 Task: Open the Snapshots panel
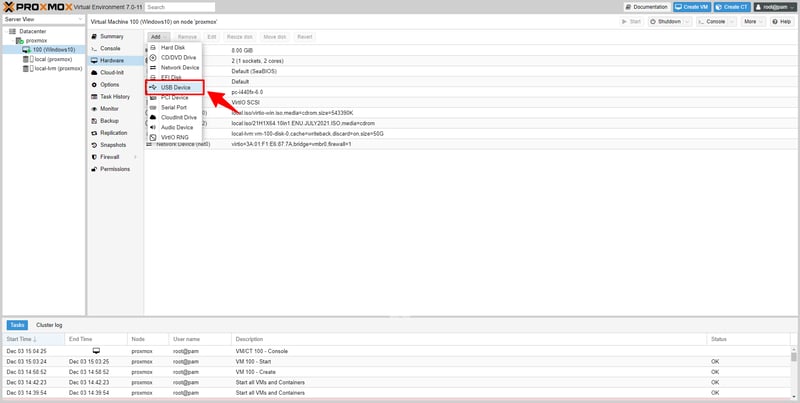[x=113, y=144]
